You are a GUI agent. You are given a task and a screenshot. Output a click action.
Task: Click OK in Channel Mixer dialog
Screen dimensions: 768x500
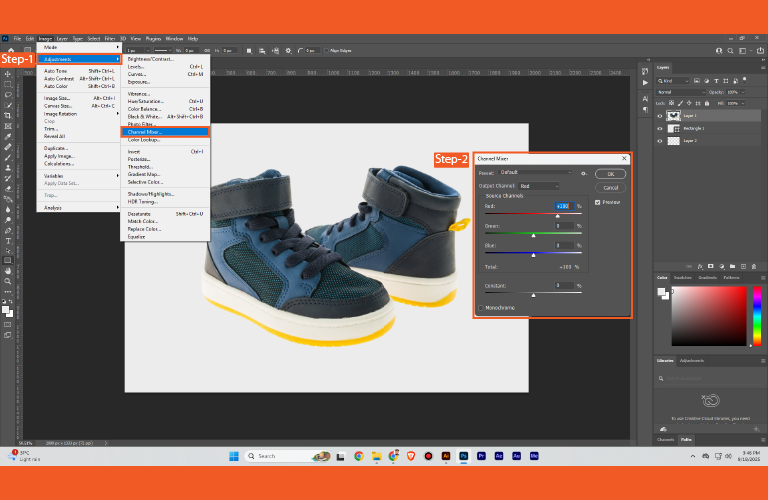(610, 174)
